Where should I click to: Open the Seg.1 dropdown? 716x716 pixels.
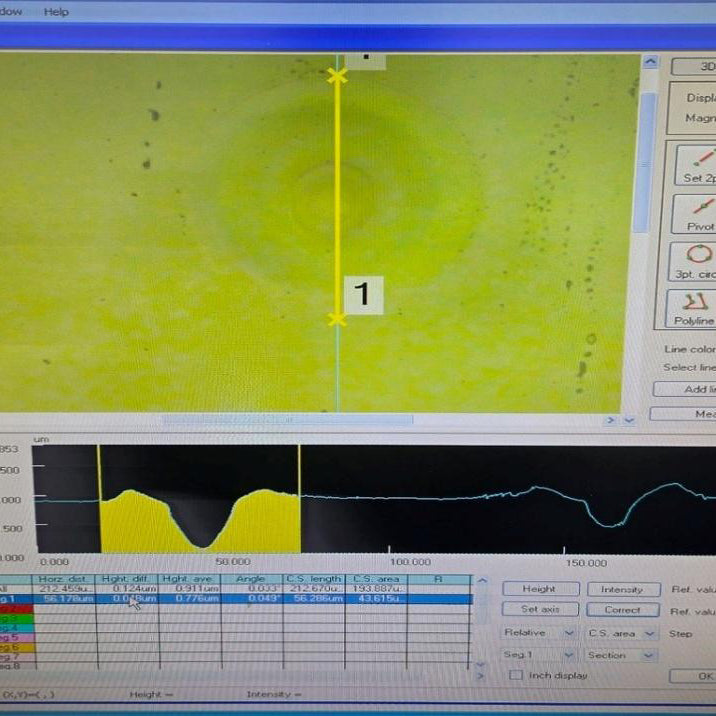point(537,655)
